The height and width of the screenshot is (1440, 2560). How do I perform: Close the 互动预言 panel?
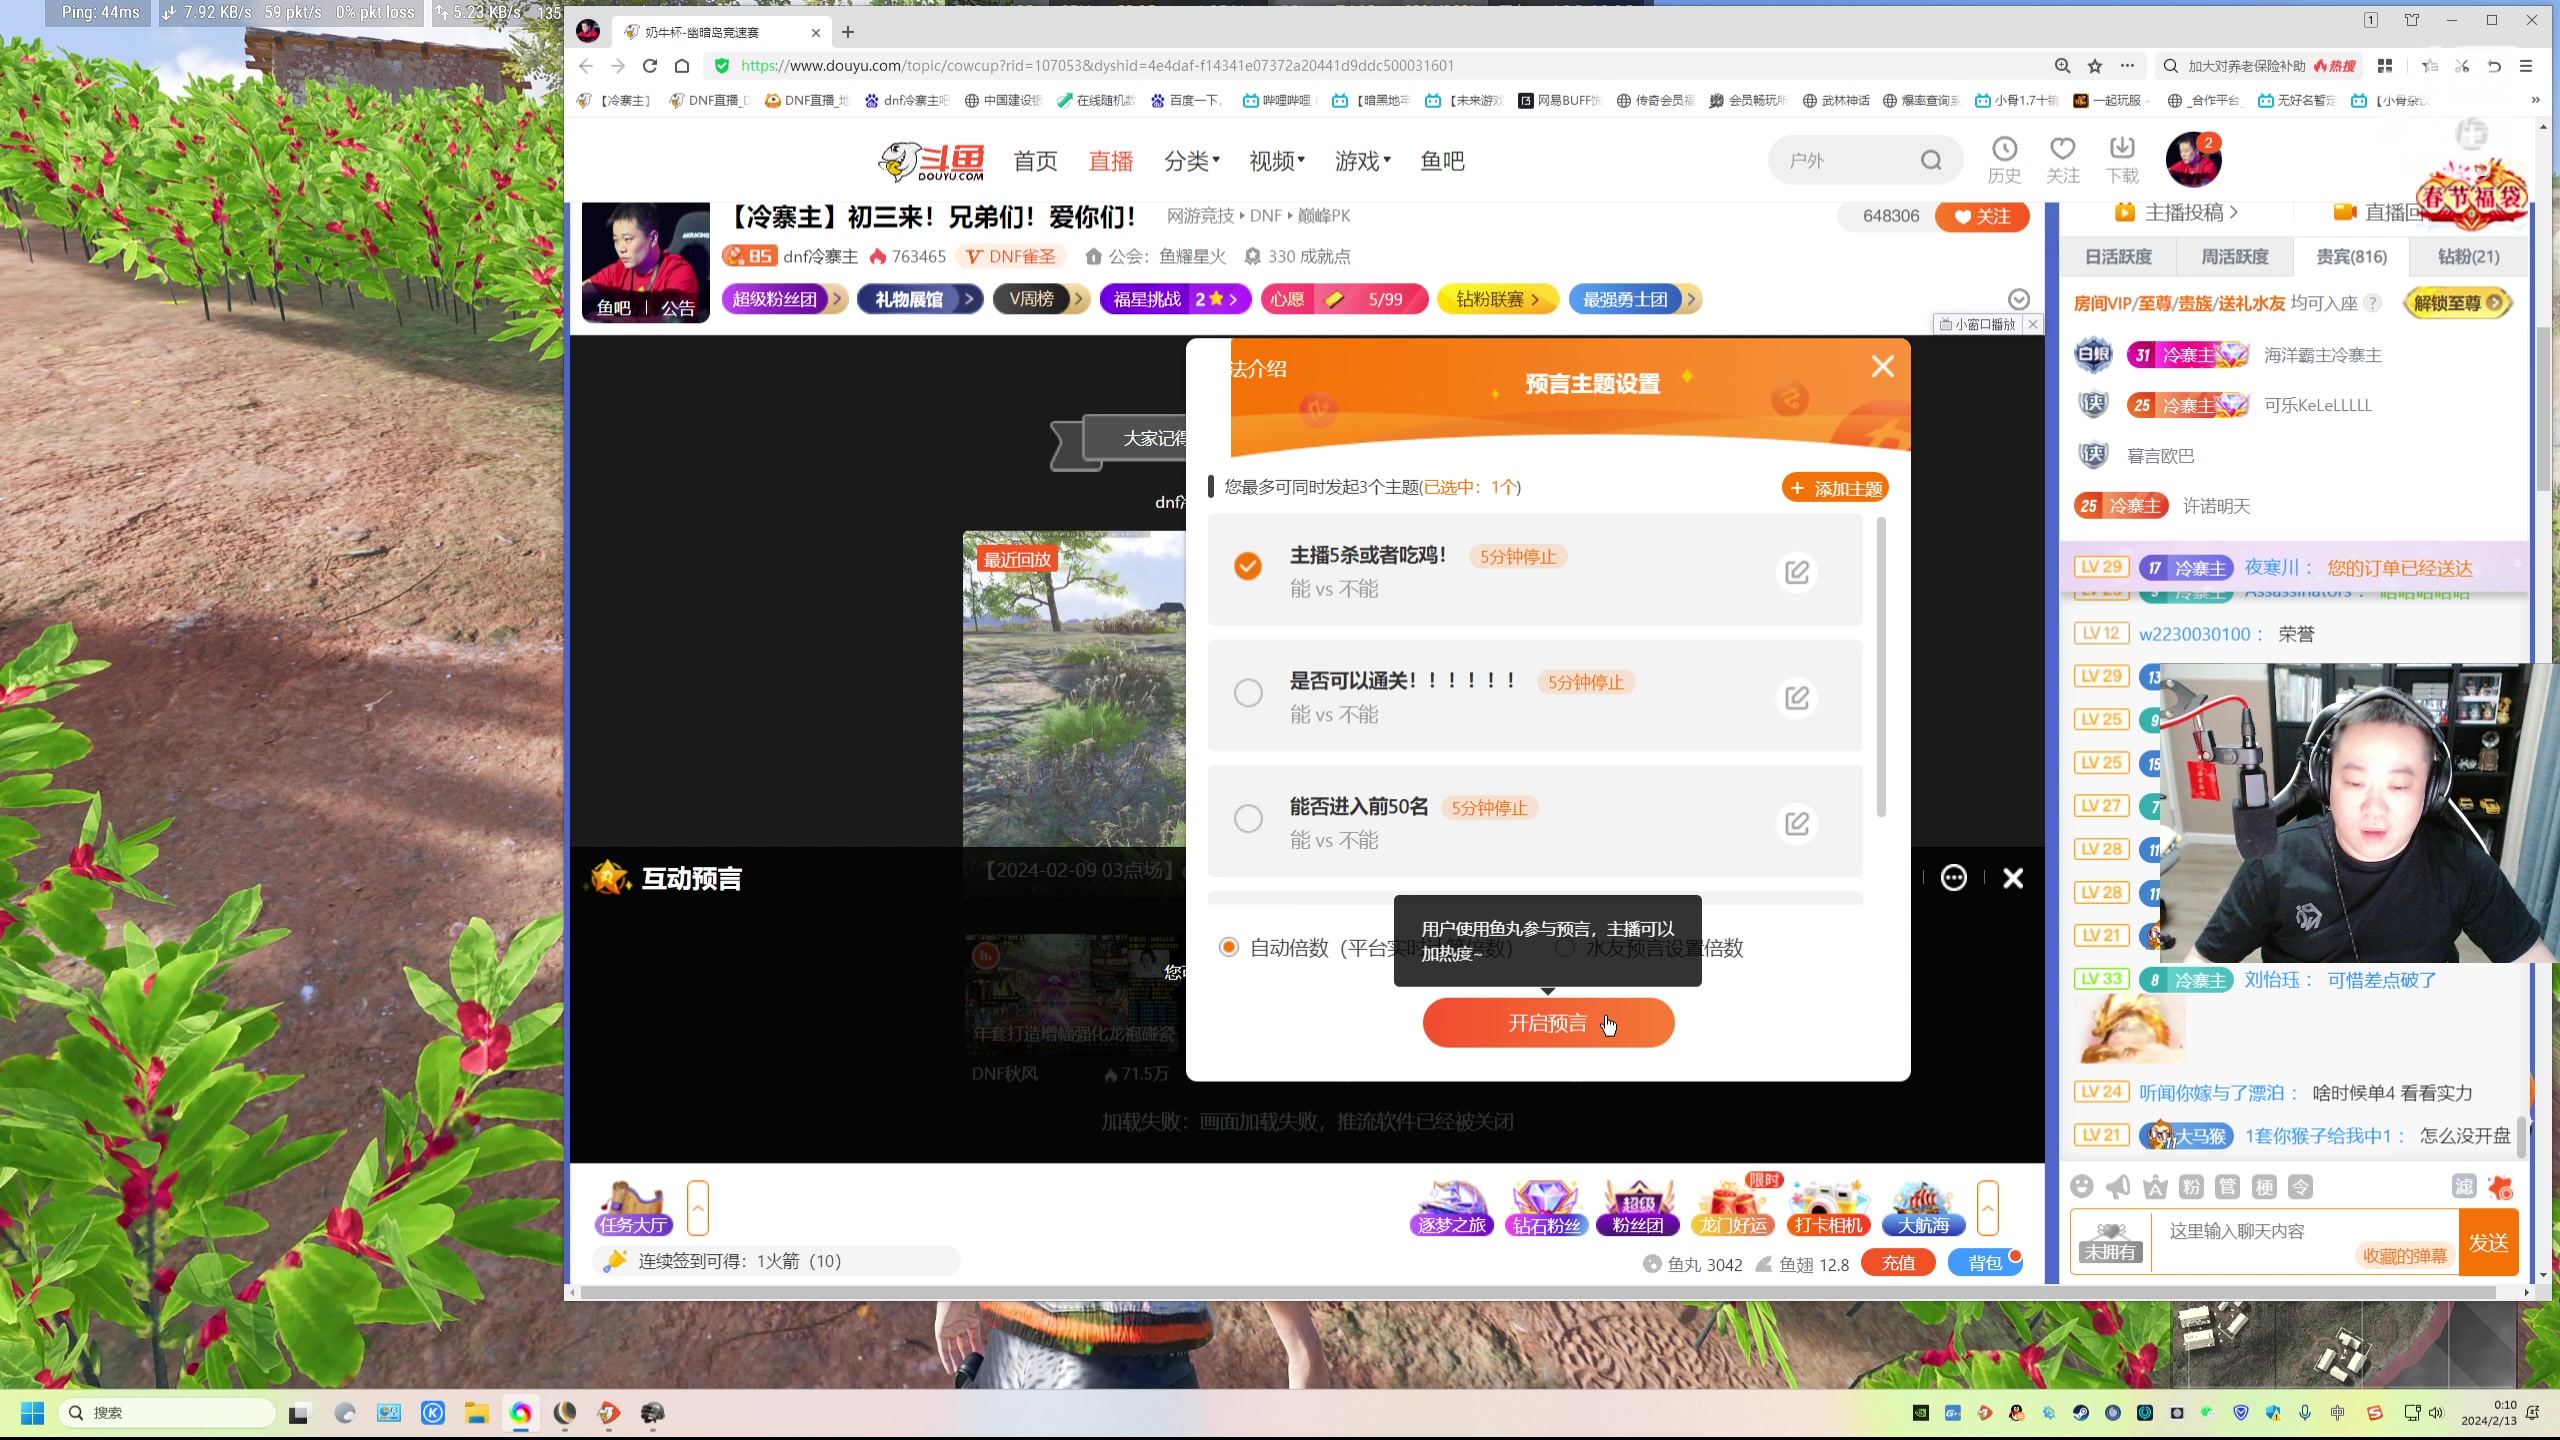(2013, 878)
